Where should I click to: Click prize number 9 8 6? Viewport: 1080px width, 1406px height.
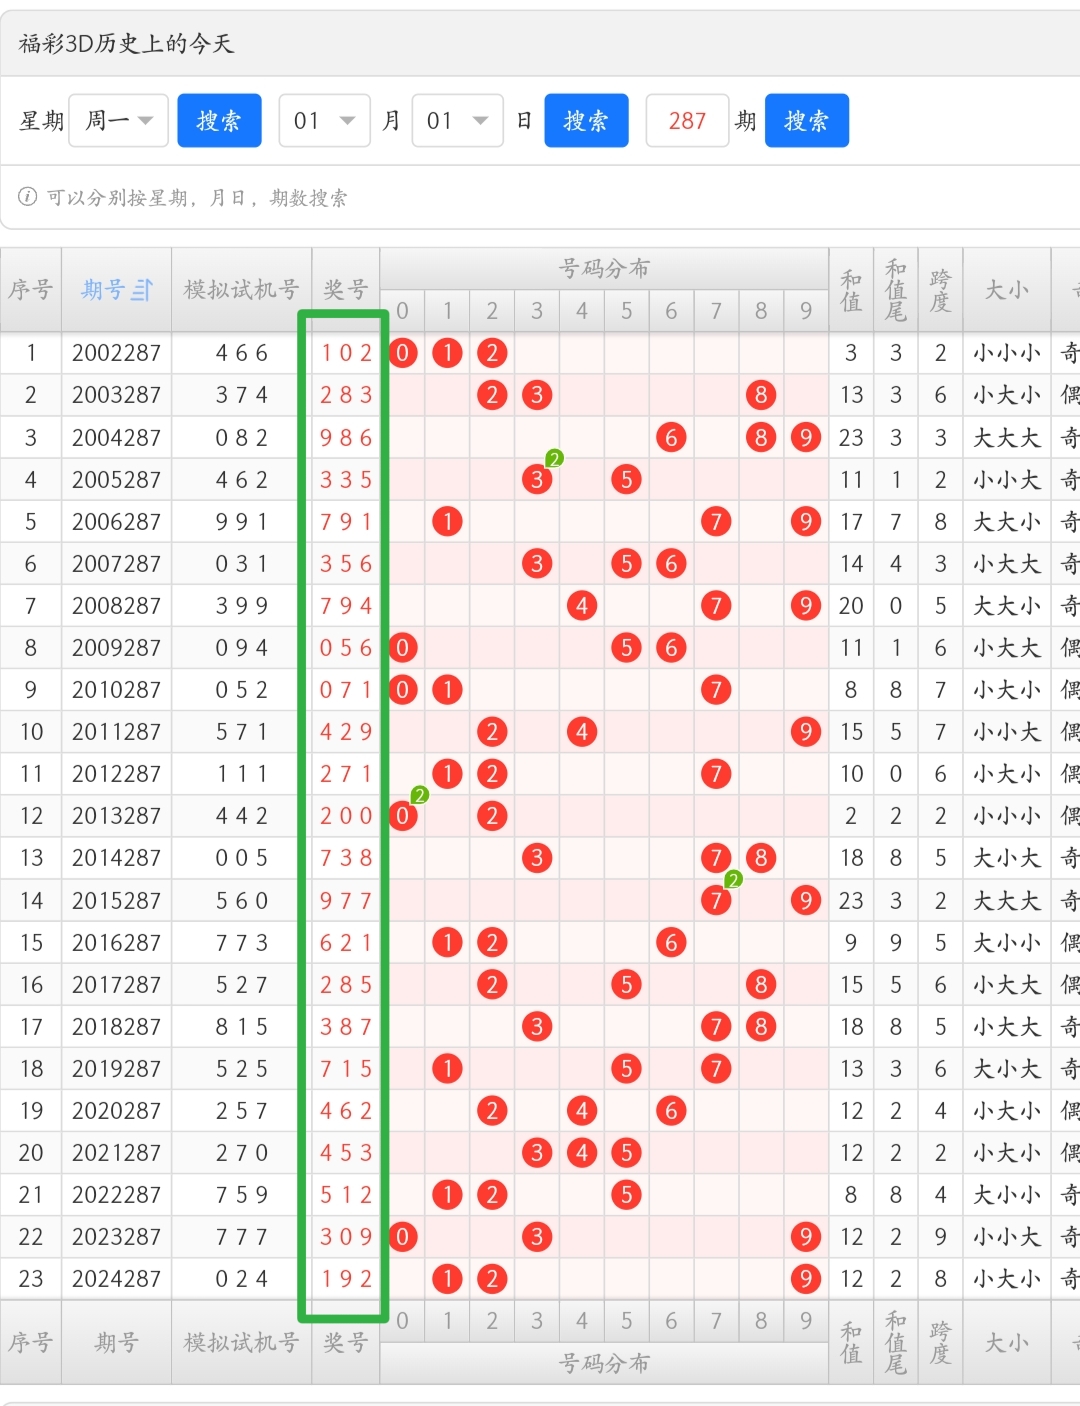coord(346,438)
